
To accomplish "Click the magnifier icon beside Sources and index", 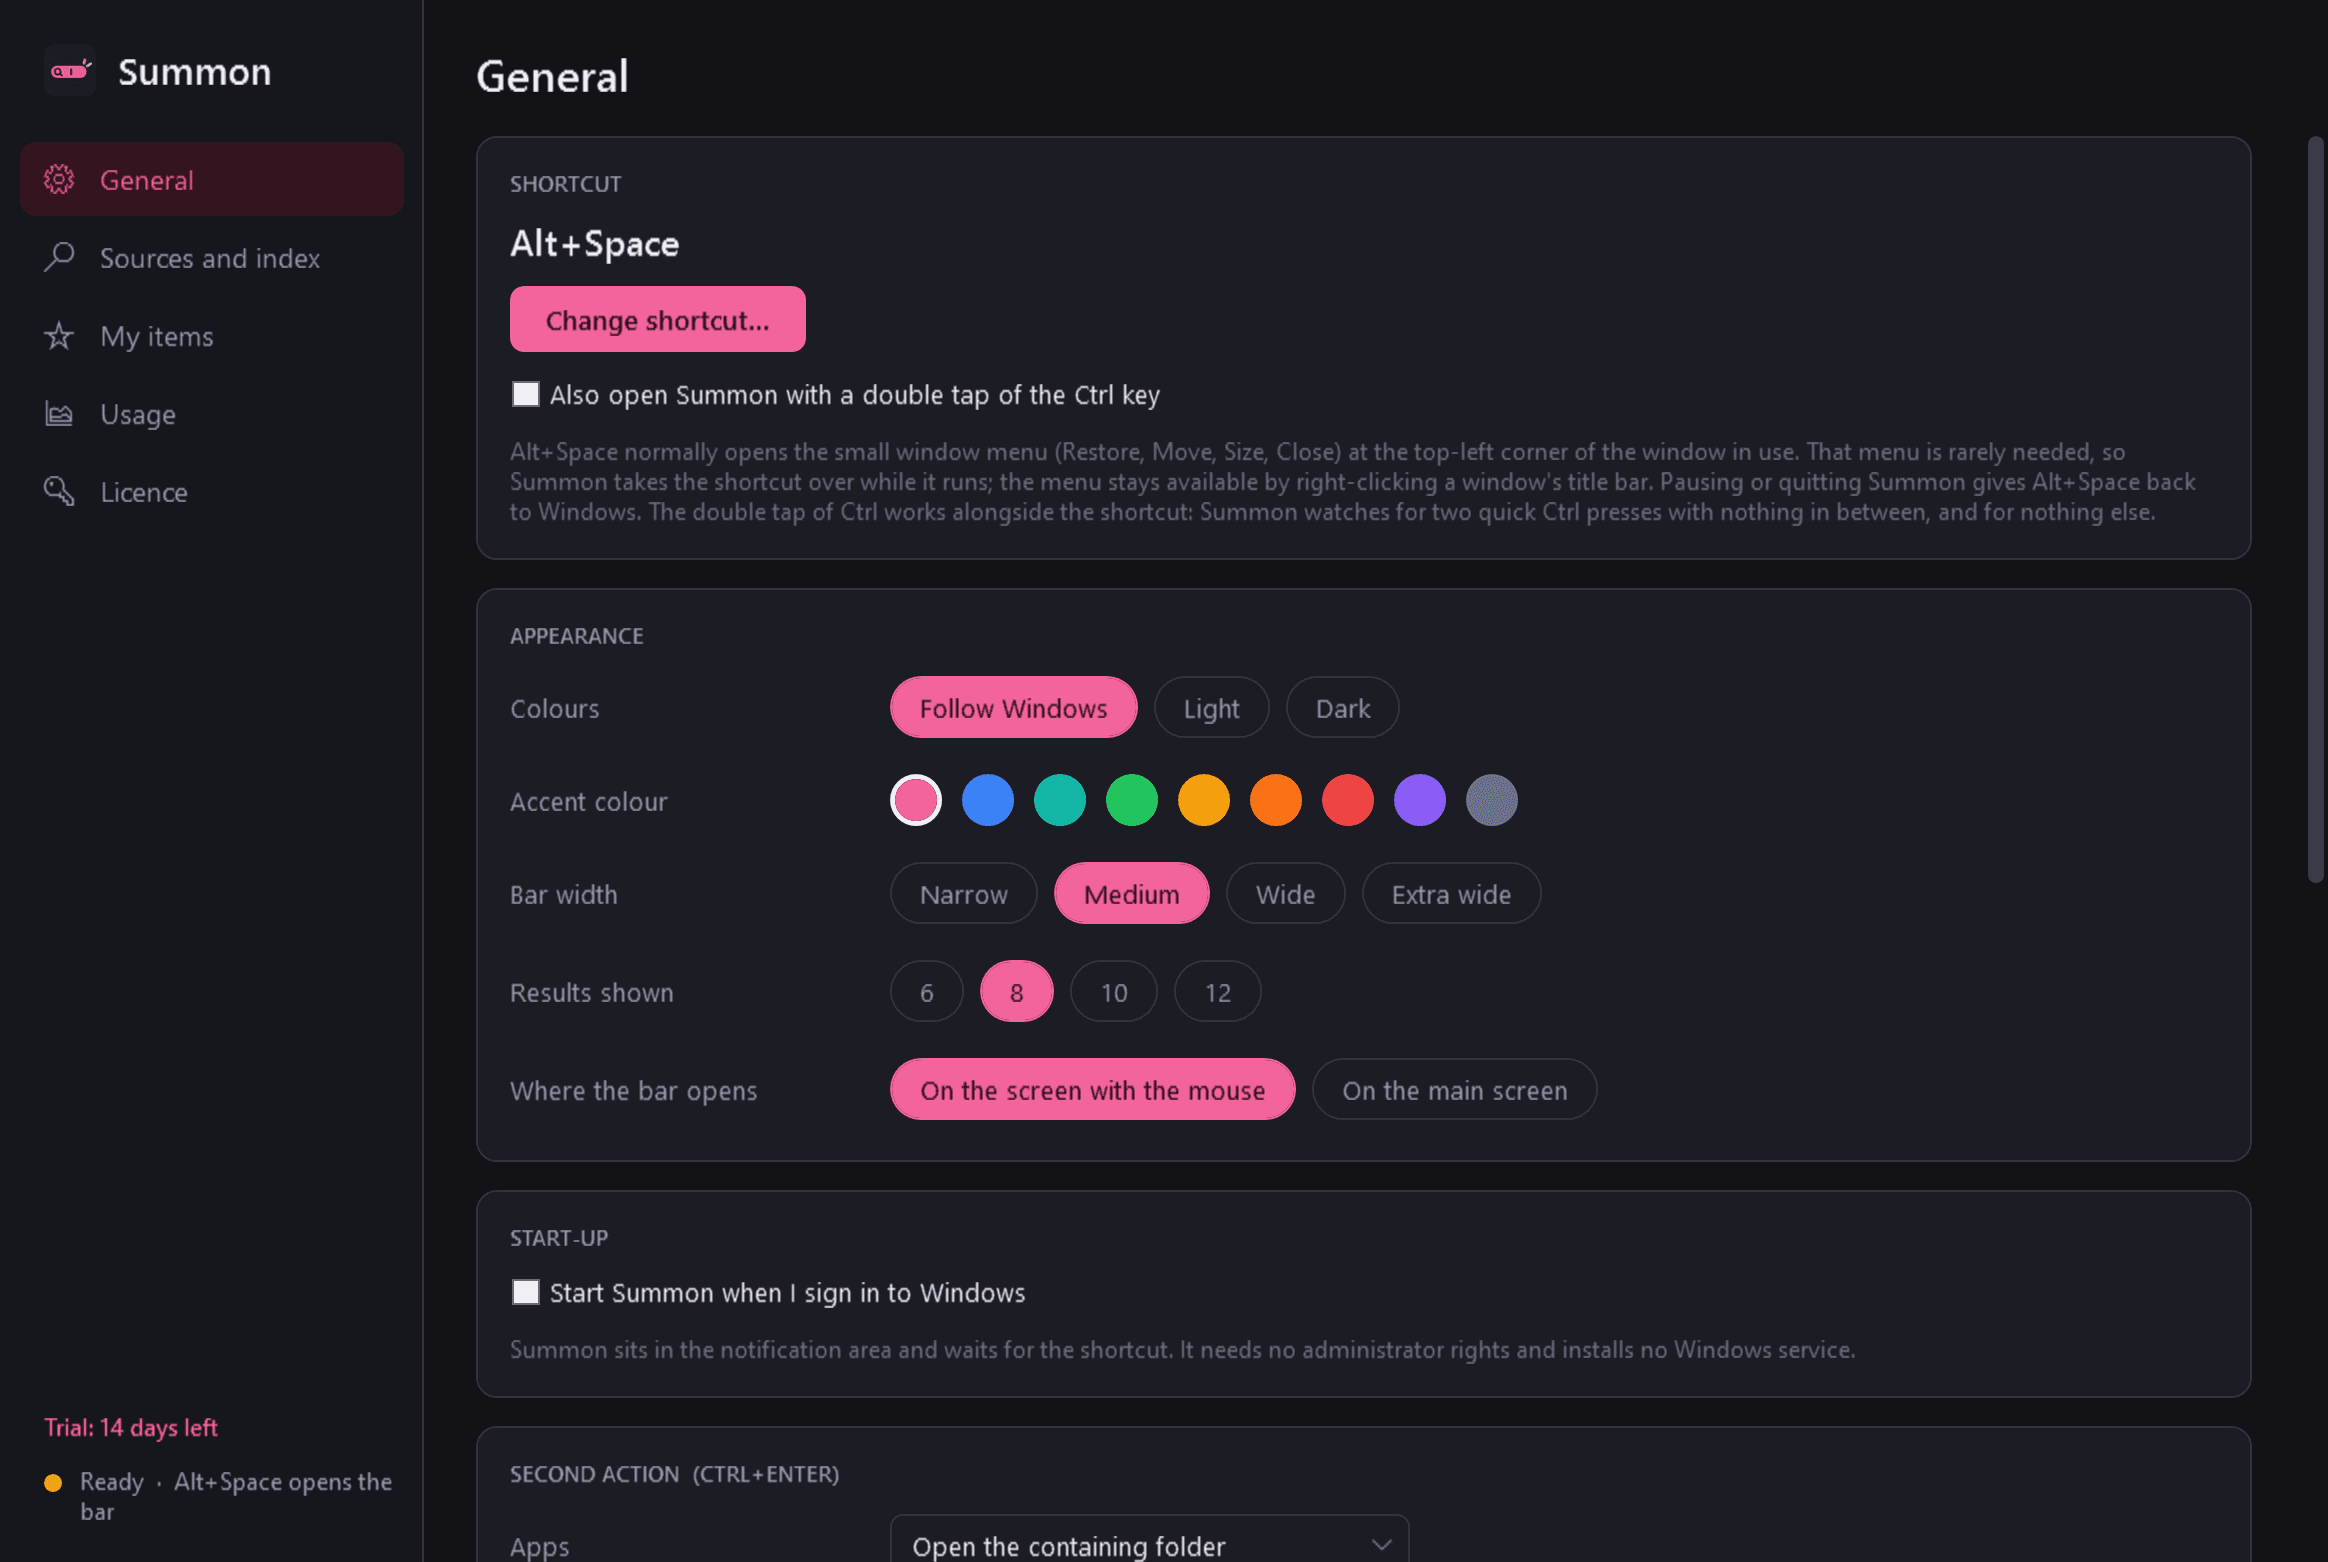I will click(x=59, y=257).
